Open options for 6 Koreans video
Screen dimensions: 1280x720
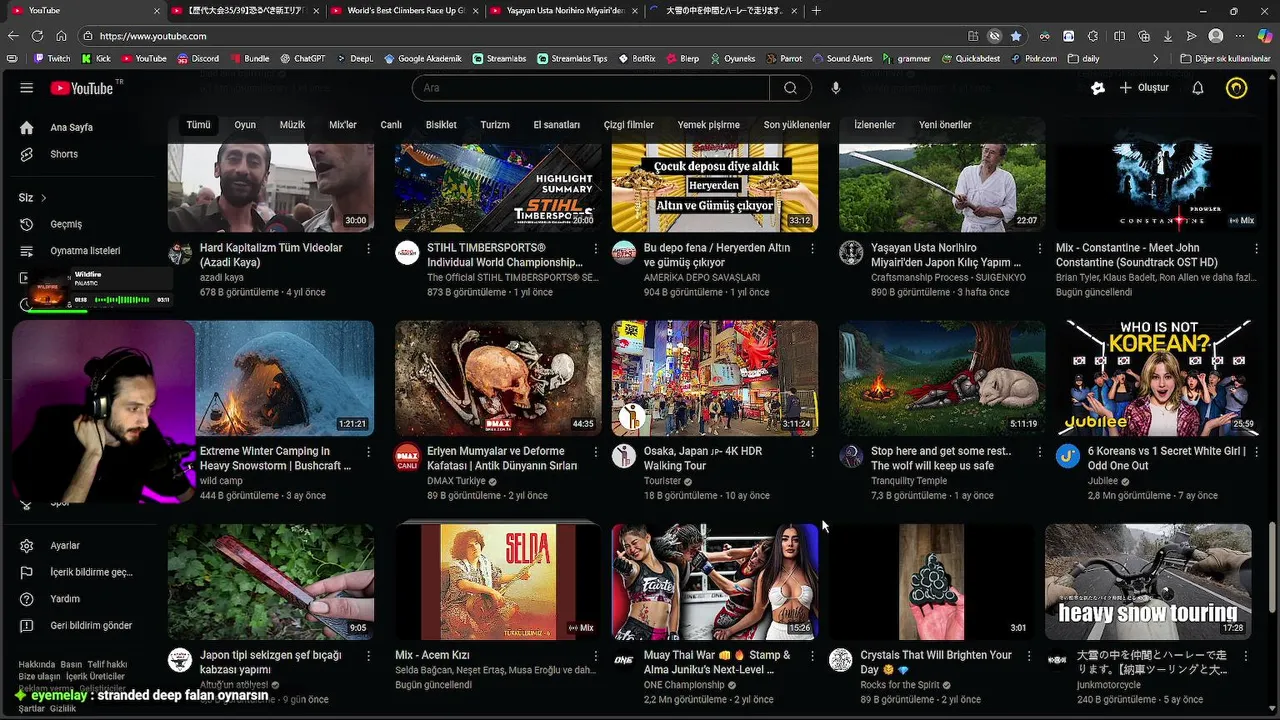[x=1257, y=453]
